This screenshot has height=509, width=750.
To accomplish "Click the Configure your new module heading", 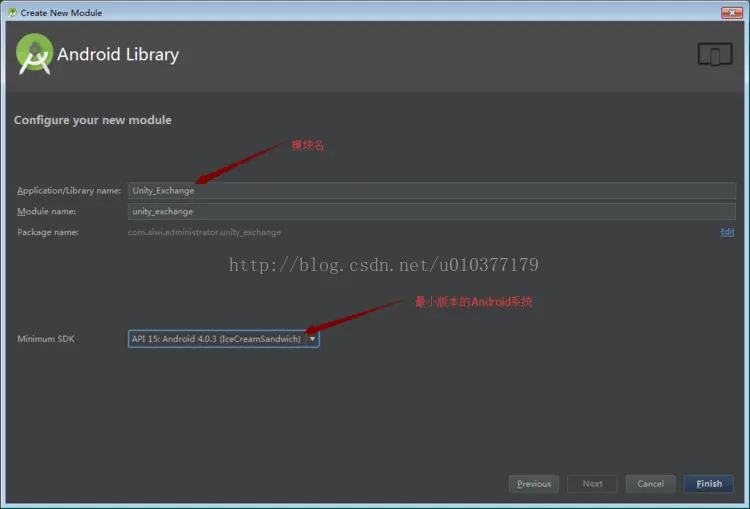I will (x=93, y=120).
